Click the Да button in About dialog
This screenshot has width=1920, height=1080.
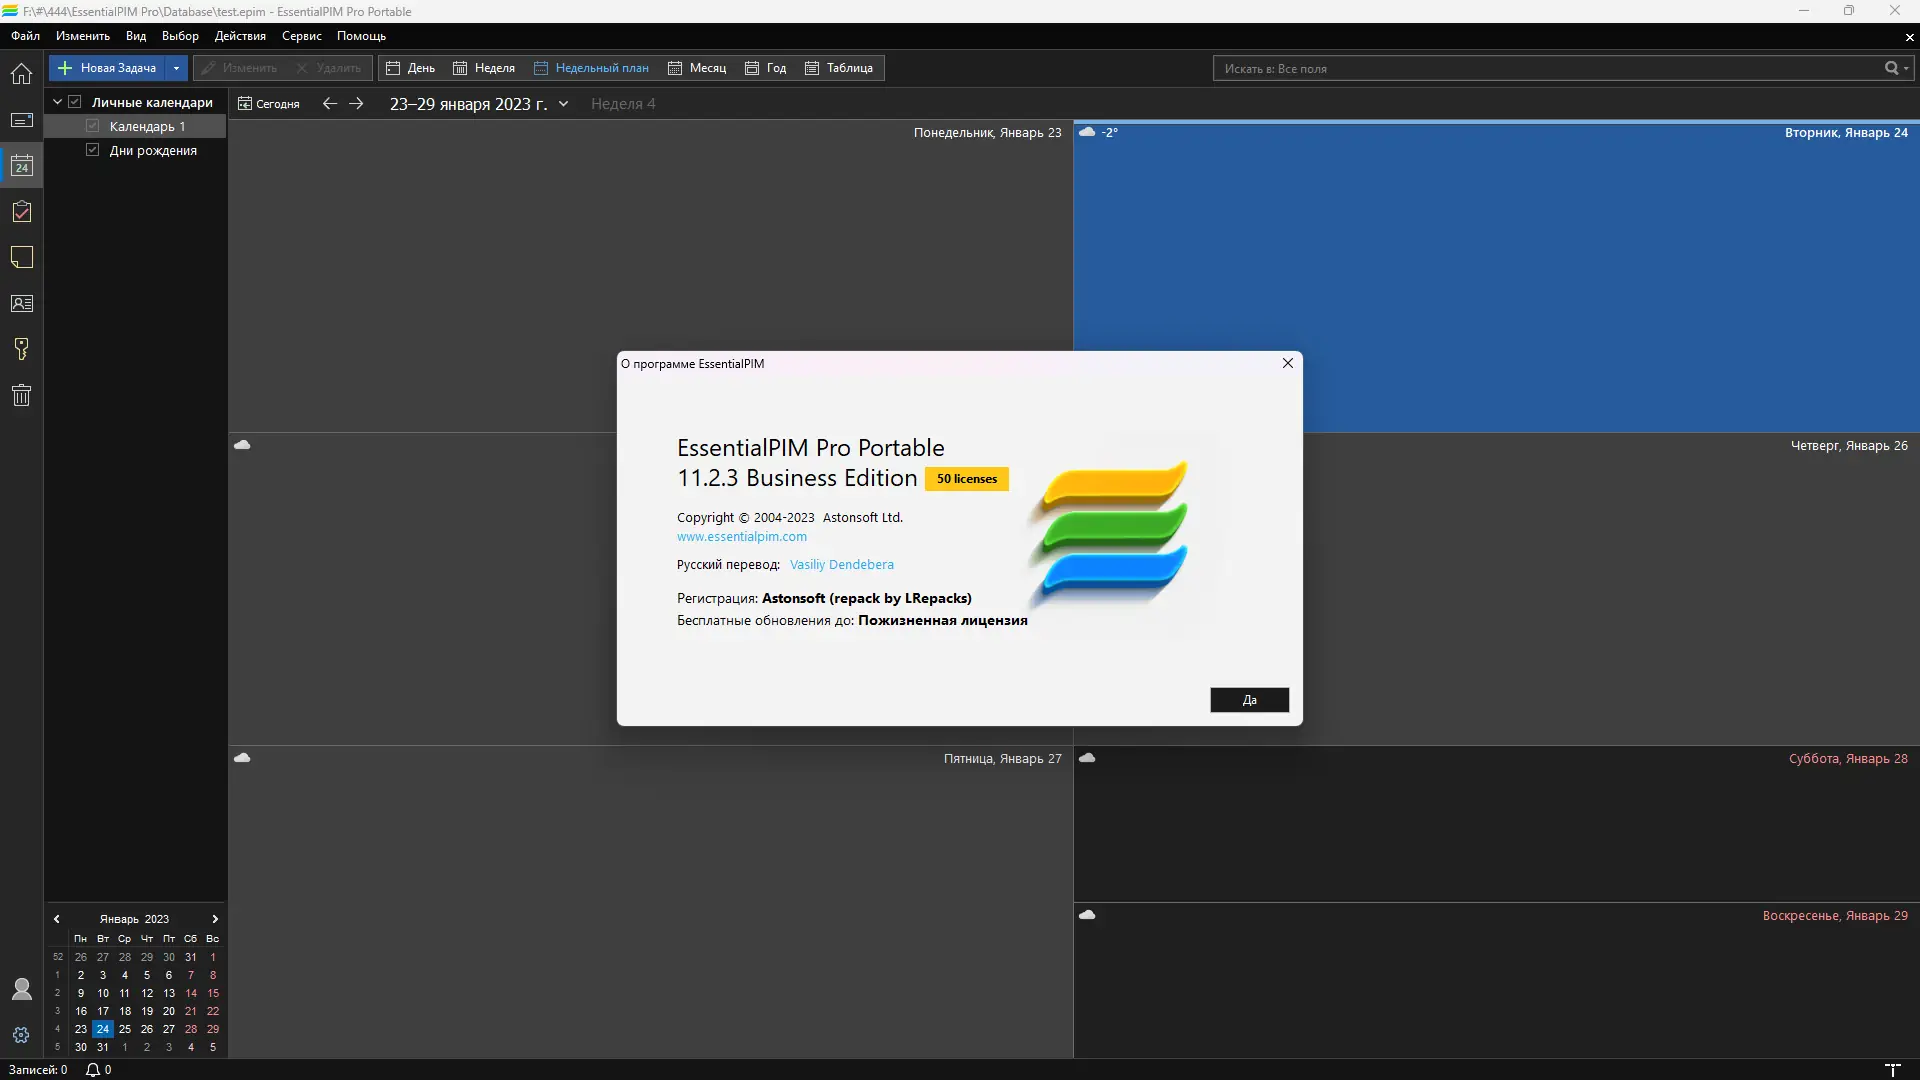pos(1249,700)
